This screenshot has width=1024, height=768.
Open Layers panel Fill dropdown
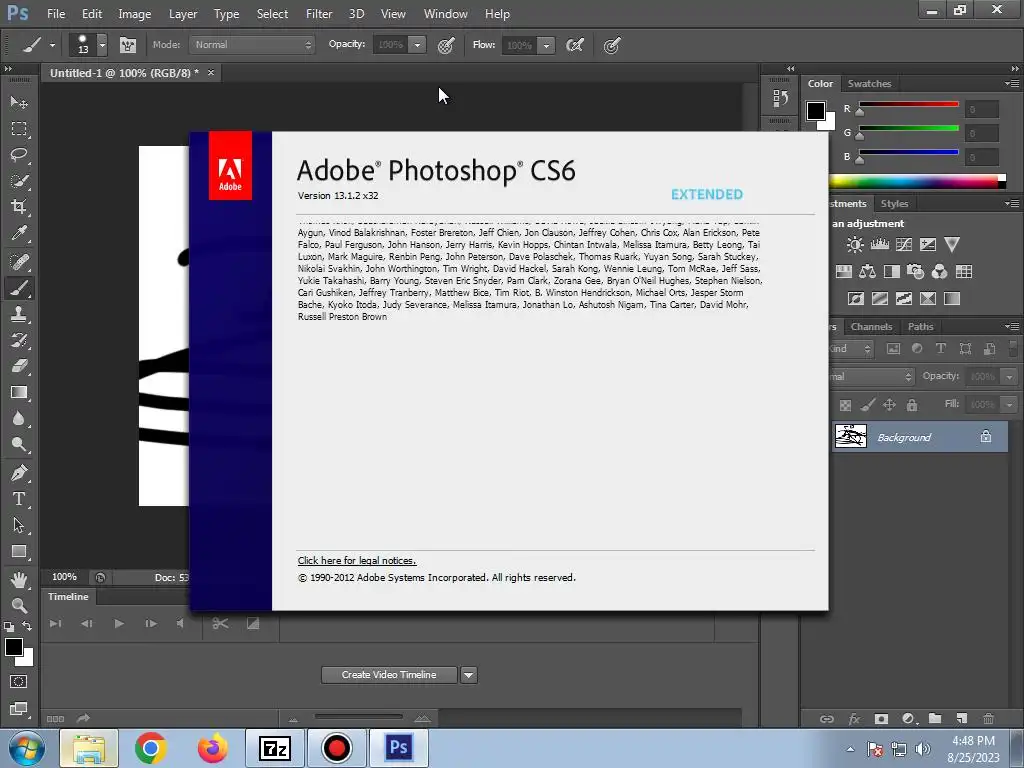pyautogui.click(x=1009, y=405)
